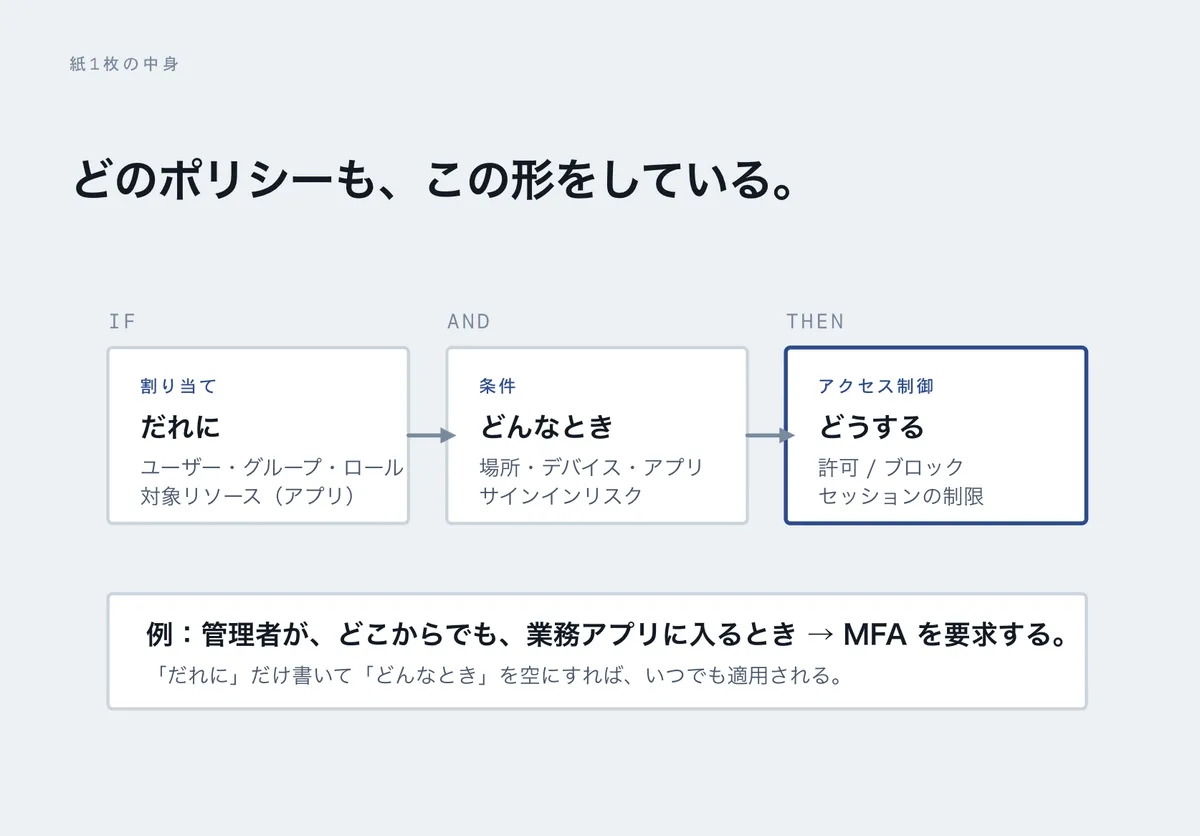Viewport: 1200px width, 836px height.
Task: Click the AND label above middle card
Action: (x=469, y=322)
